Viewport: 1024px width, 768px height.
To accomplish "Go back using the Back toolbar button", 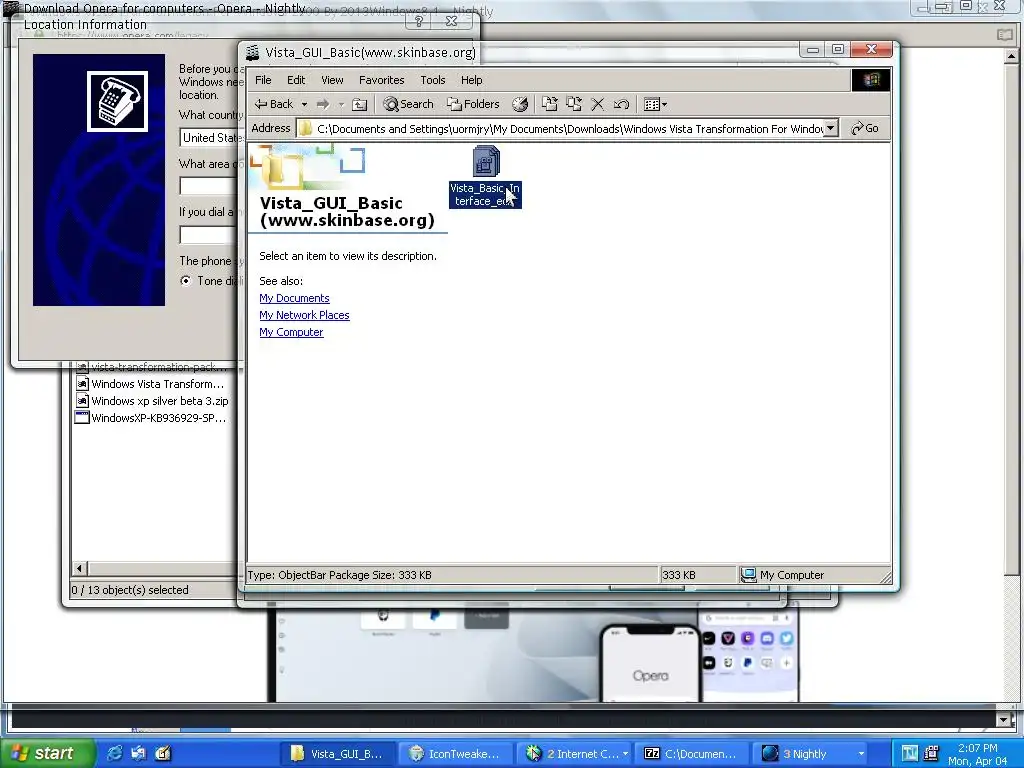I will [x=274, y=104].
